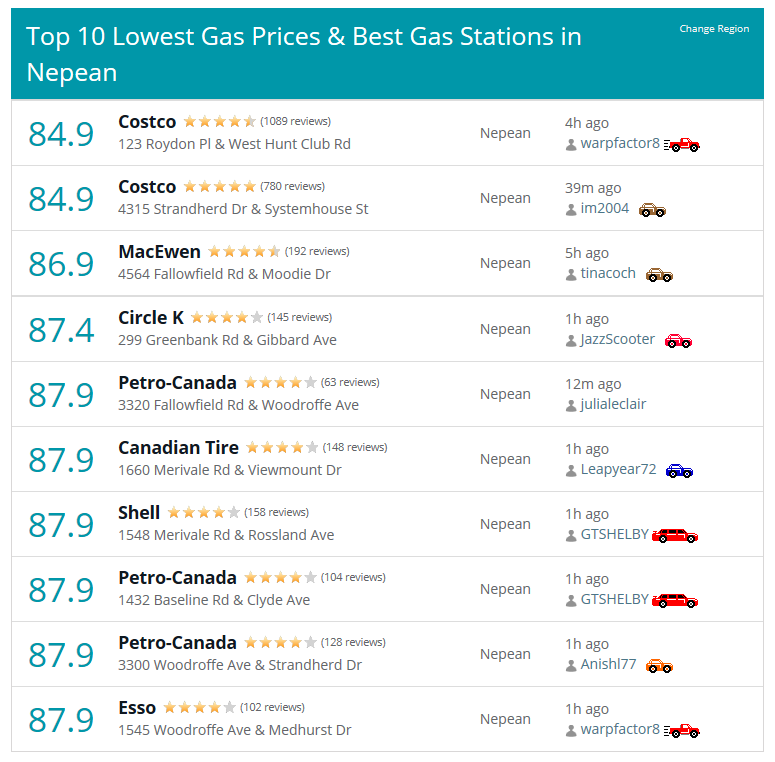Click red limo icon in the Shell row
Screen dimensions: 775x762
[675, 536]
